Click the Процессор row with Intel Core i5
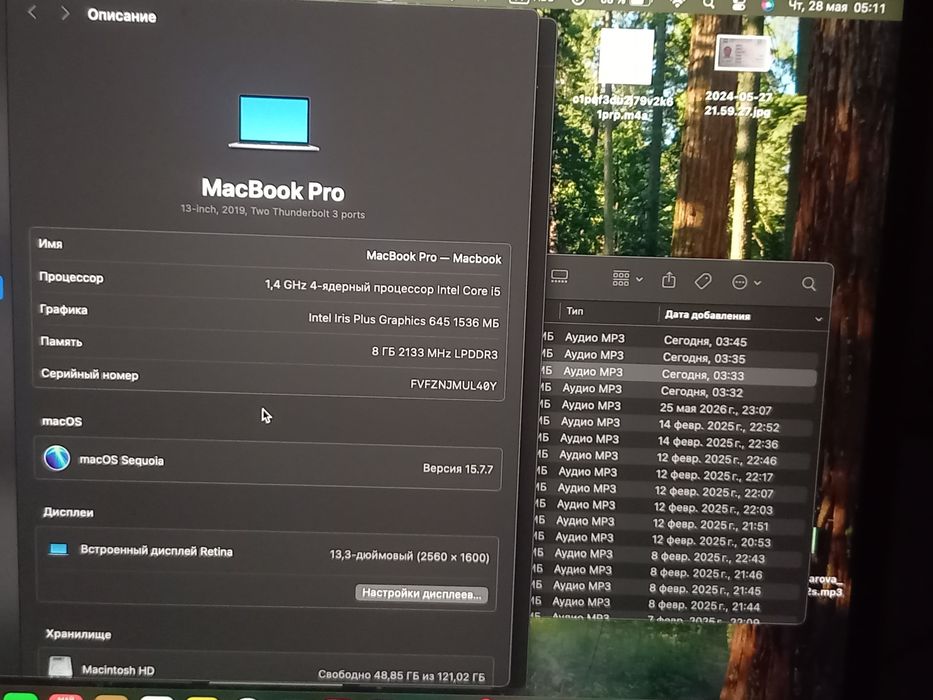933x700 pixels. click(x=270, y=283)
